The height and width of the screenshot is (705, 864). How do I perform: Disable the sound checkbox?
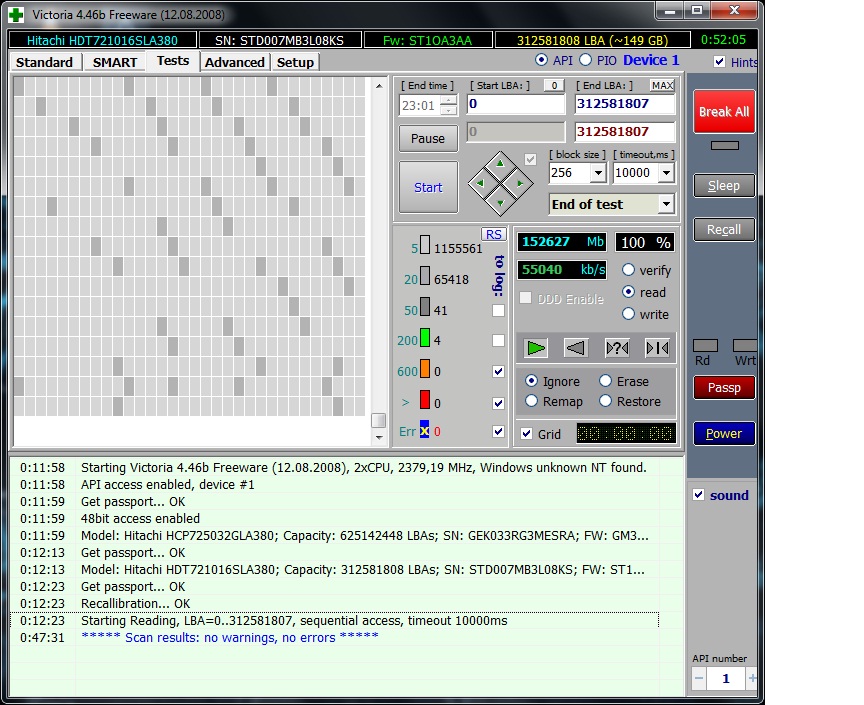[x=699, y=495]
